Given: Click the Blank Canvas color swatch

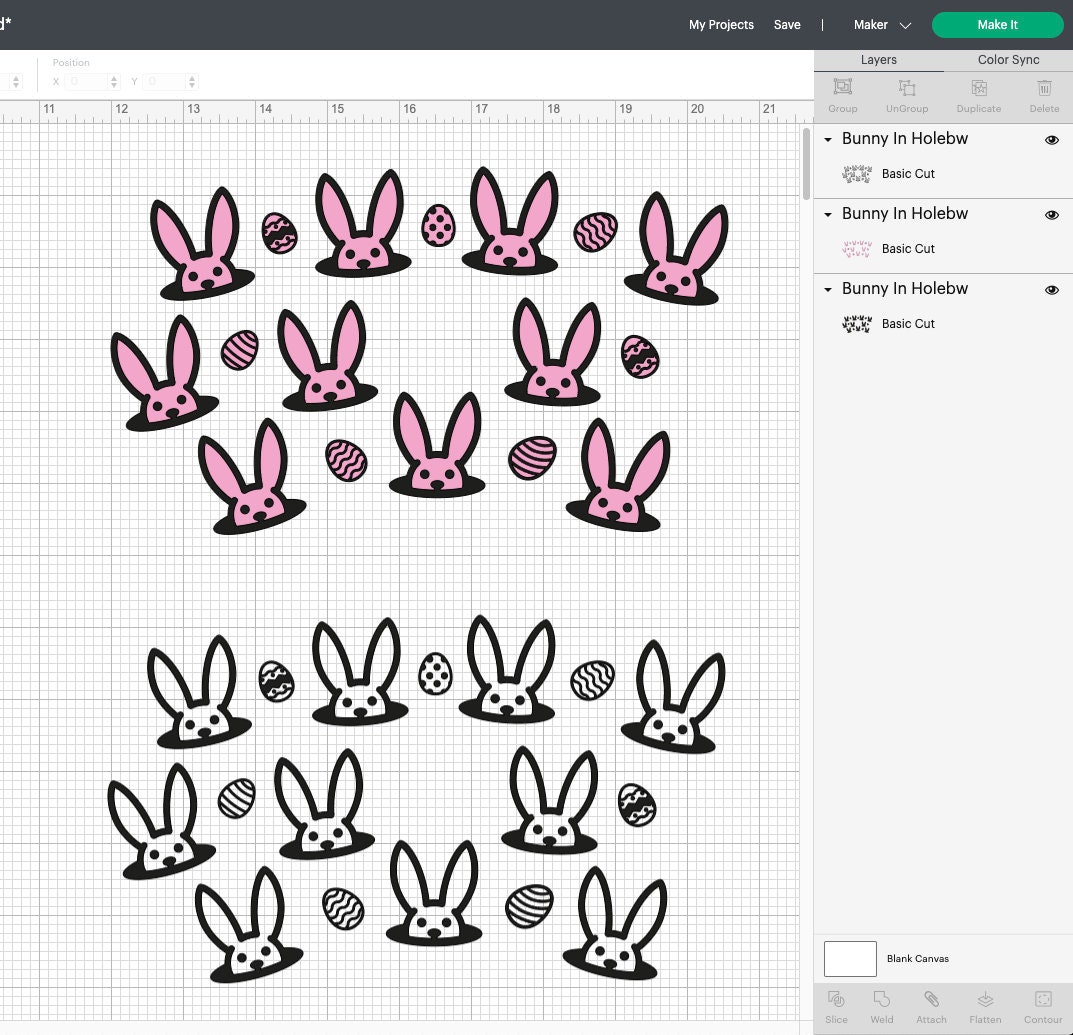Looking at the screenshot, I should (x=849, y=958).
